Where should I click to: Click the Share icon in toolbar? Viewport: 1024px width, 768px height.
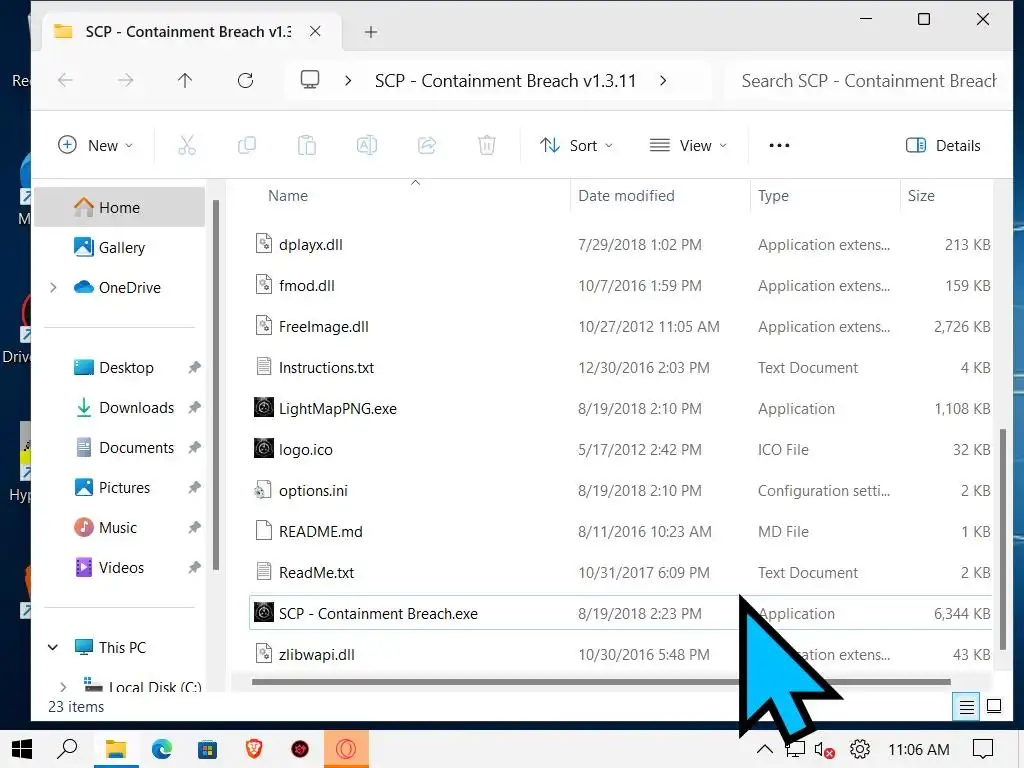[427, 145]
